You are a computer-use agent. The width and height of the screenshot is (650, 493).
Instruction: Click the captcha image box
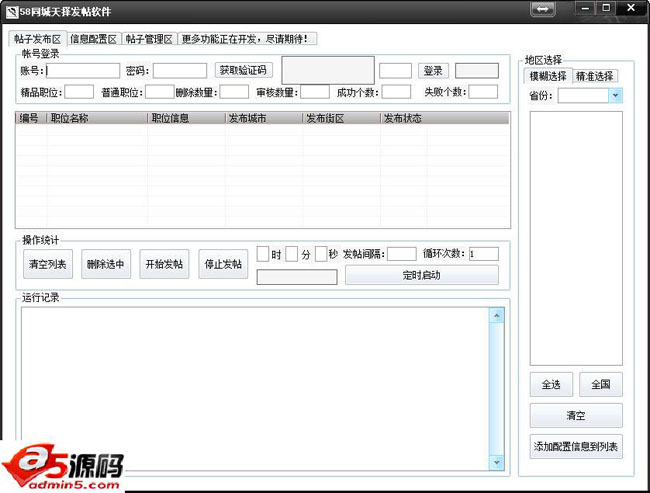pos(328,70)
